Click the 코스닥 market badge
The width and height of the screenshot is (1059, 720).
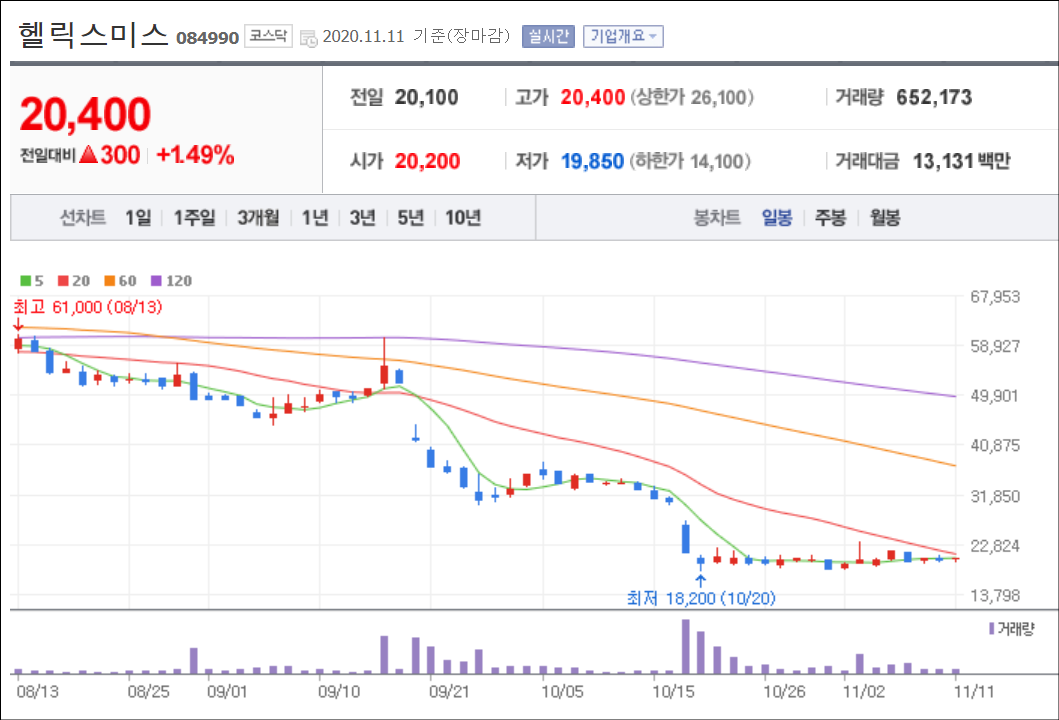pyautogui.click(x=268, y=36)
